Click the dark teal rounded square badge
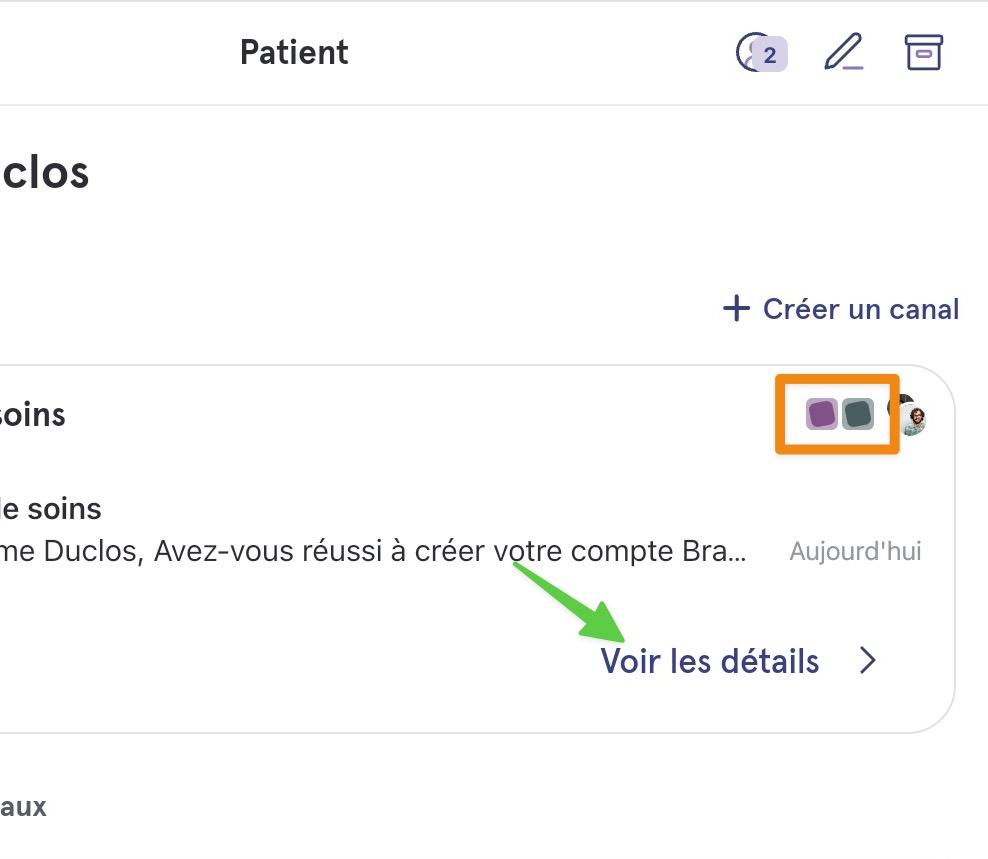988x859 pixels. 858,414
